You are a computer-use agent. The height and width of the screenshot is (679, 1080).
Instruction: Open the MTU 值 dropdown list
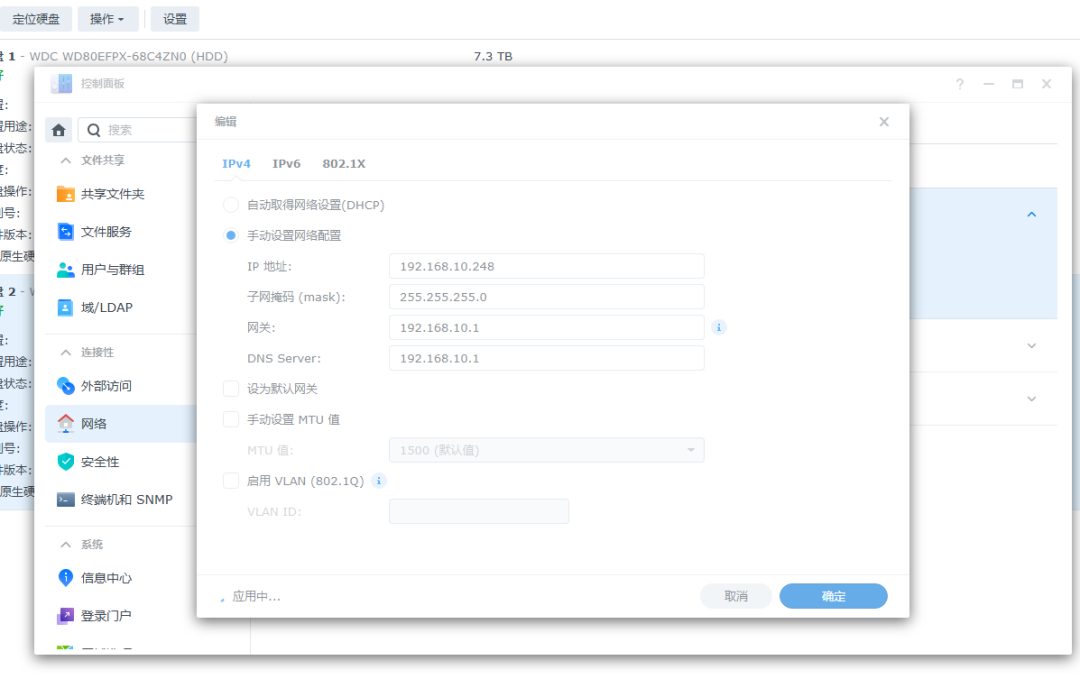[546, 451]
